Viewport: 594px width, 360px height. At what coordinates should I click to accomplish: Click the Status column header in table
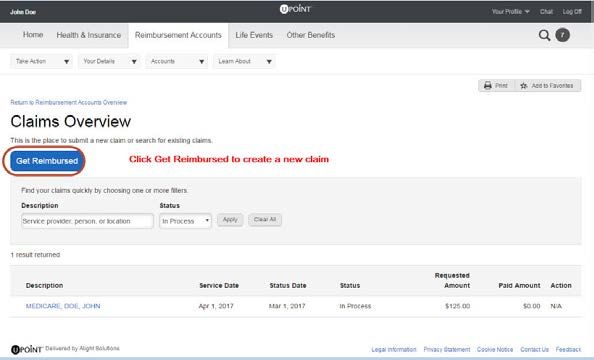coord(350,286)
